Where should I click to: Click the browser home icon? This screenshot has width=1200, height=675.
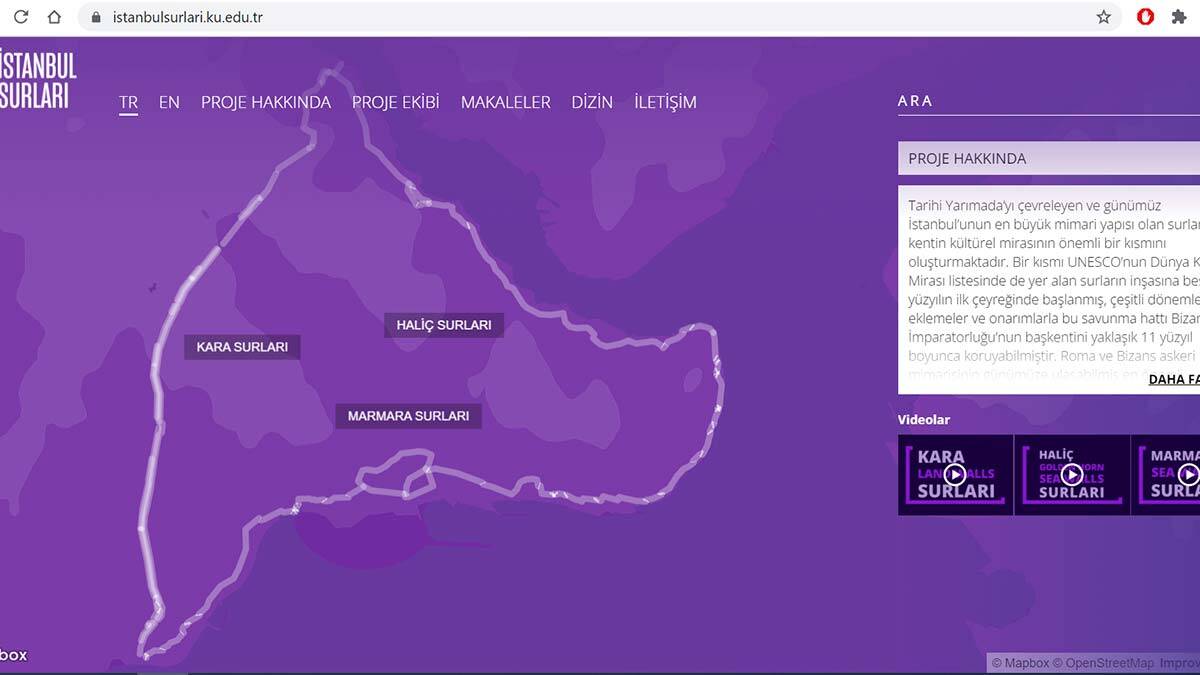54,17
